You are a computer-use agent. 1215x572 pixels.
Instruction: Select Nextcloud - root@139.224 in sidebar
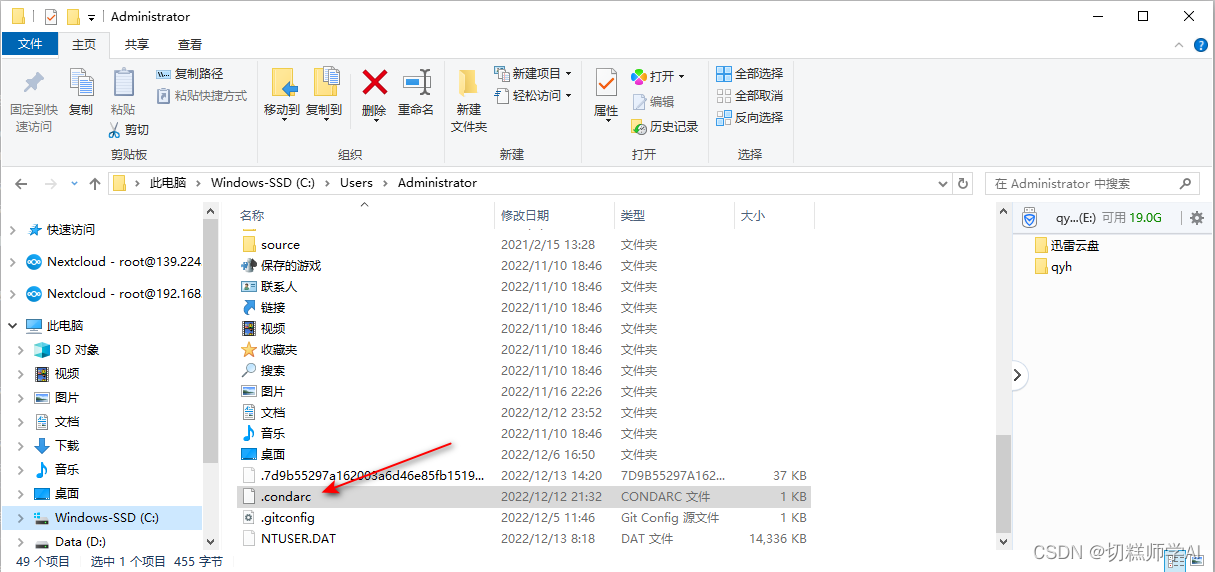(113, 262)
